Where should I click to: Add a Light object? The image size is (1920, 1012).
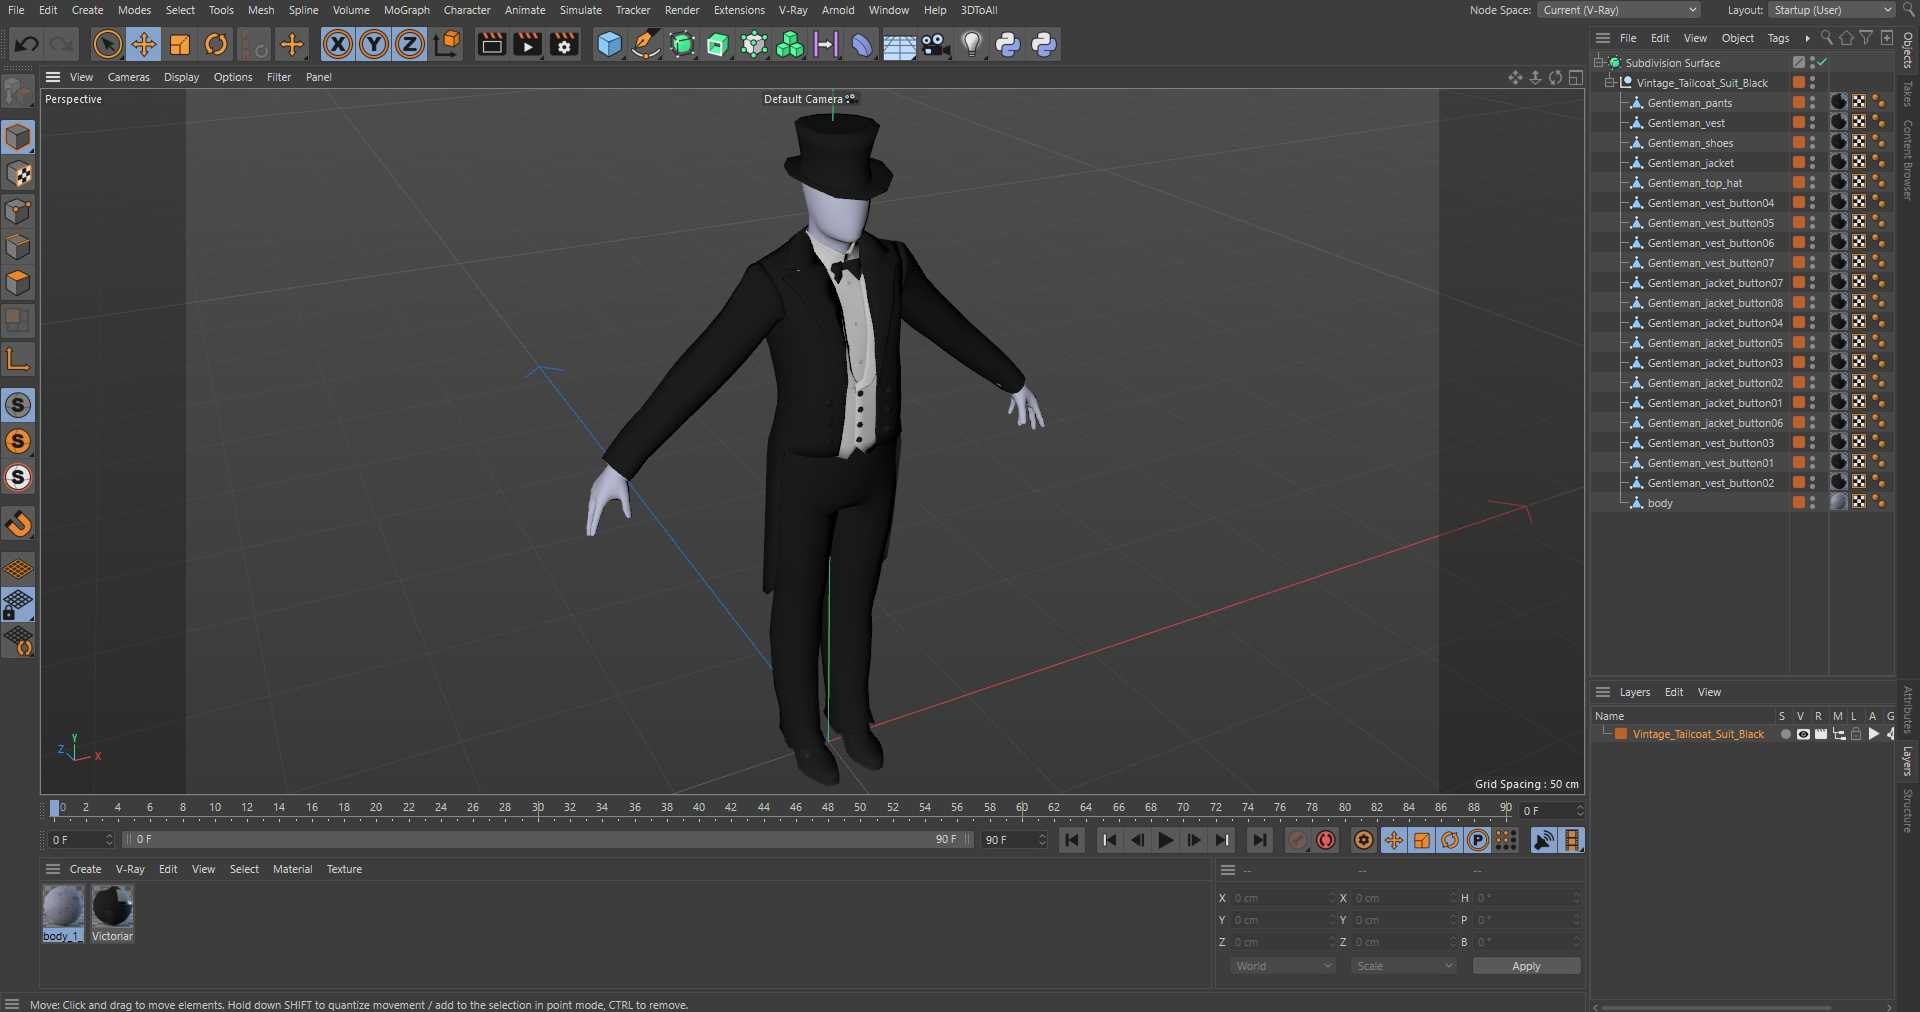971,44
